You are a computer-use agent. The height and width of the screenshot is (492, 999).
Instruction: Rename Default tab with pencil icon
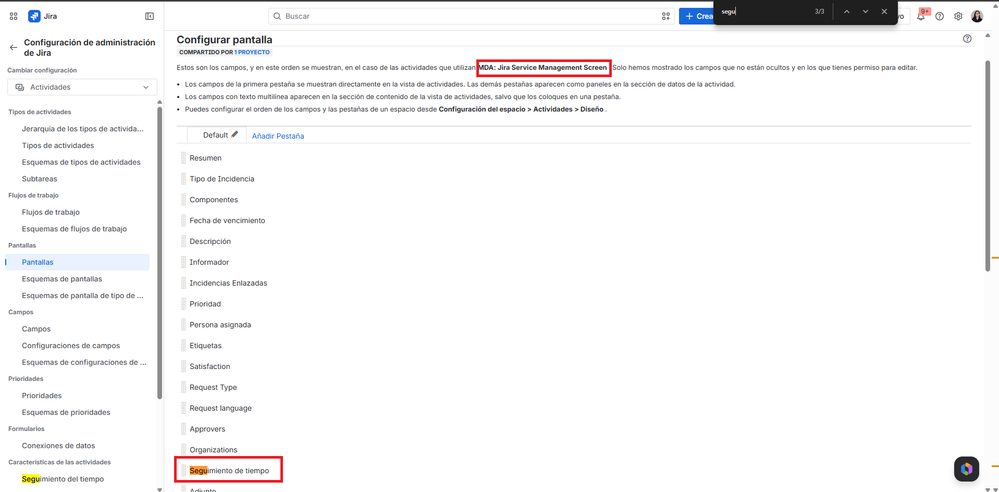click(234, 134)
